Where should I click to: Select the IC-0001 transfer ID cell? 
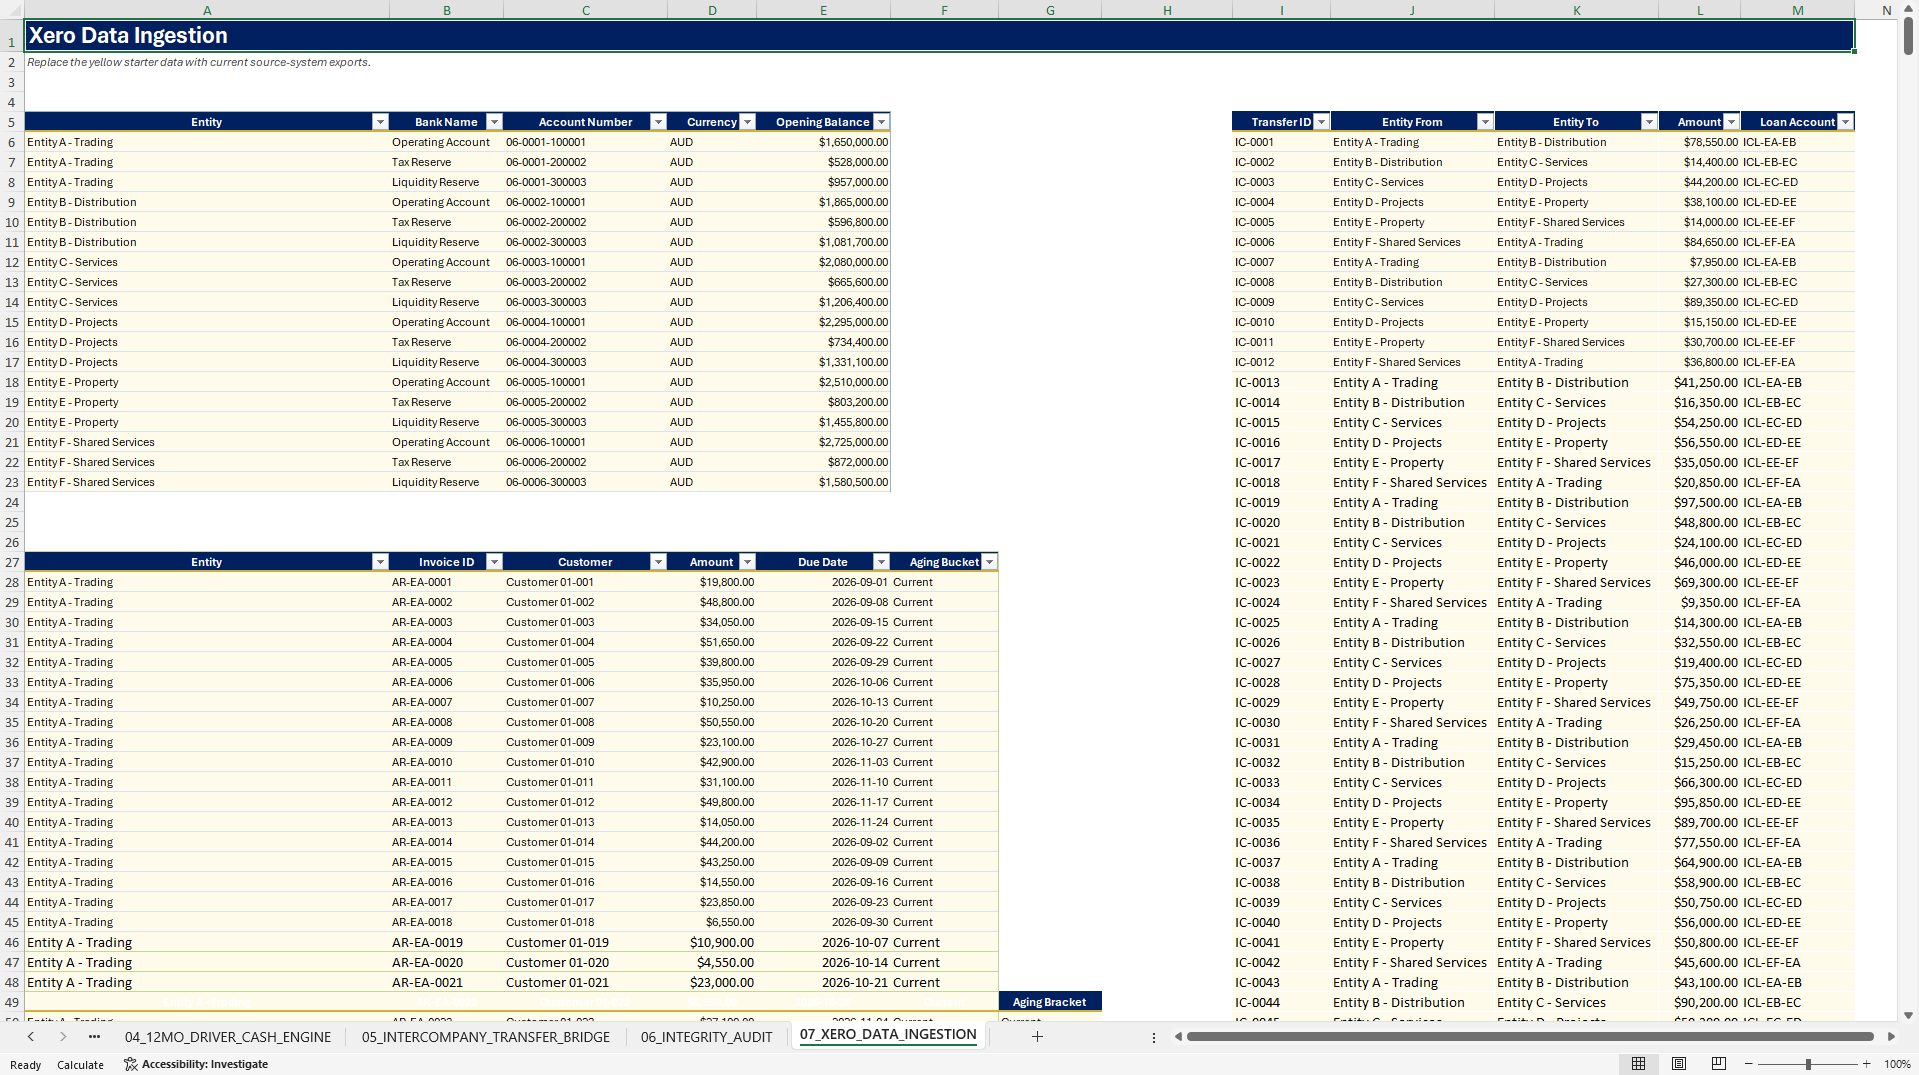tap(1281, 142)
